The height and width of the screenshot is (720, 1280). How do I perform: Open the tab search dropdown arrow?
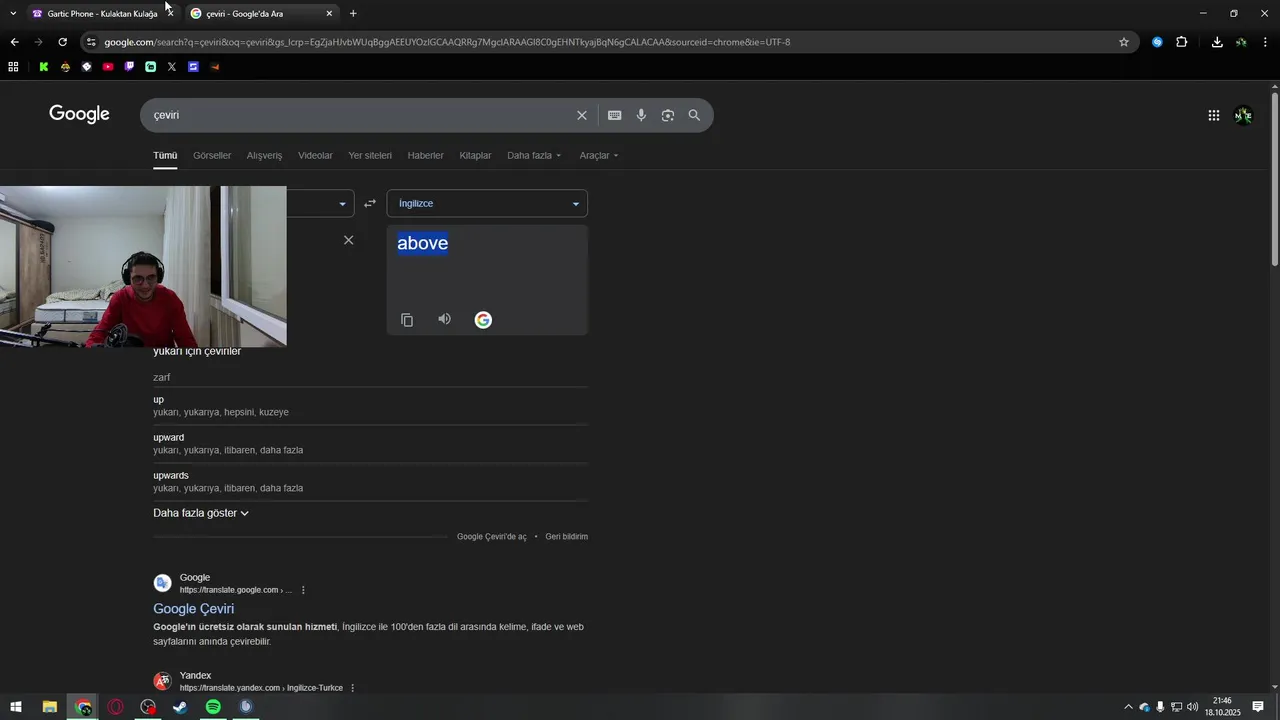(13, 14)
